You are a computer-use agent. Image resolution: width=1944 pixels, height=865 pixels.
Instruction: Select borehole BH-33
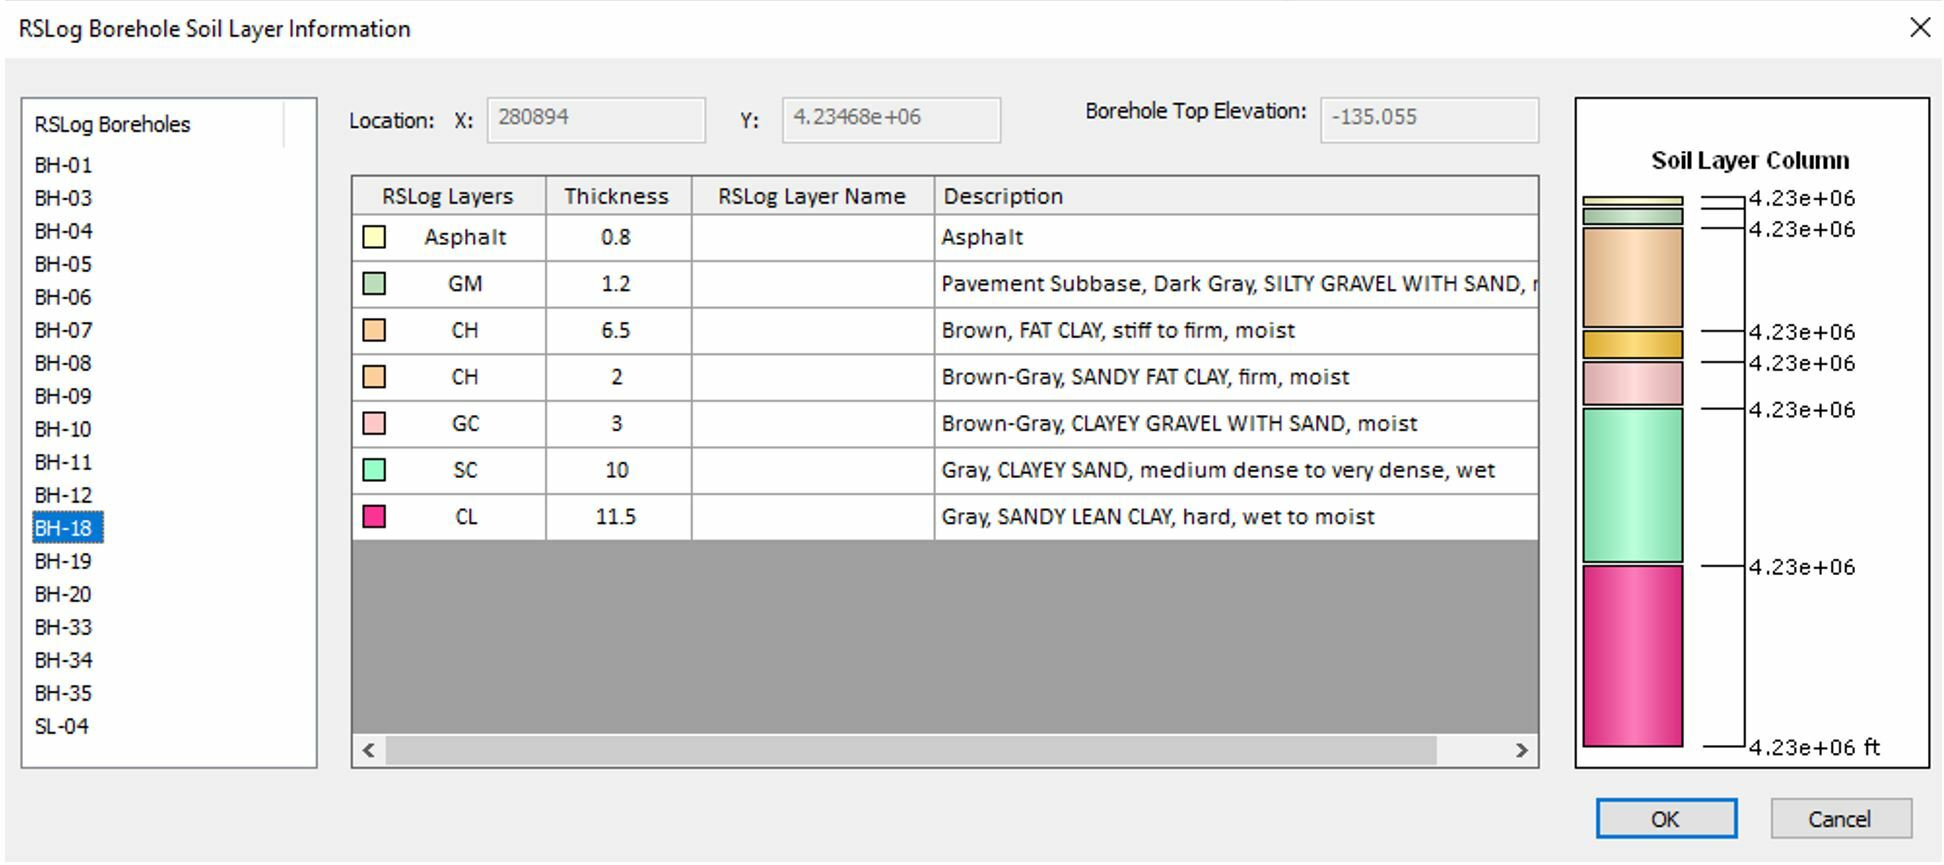click(63, 627)
